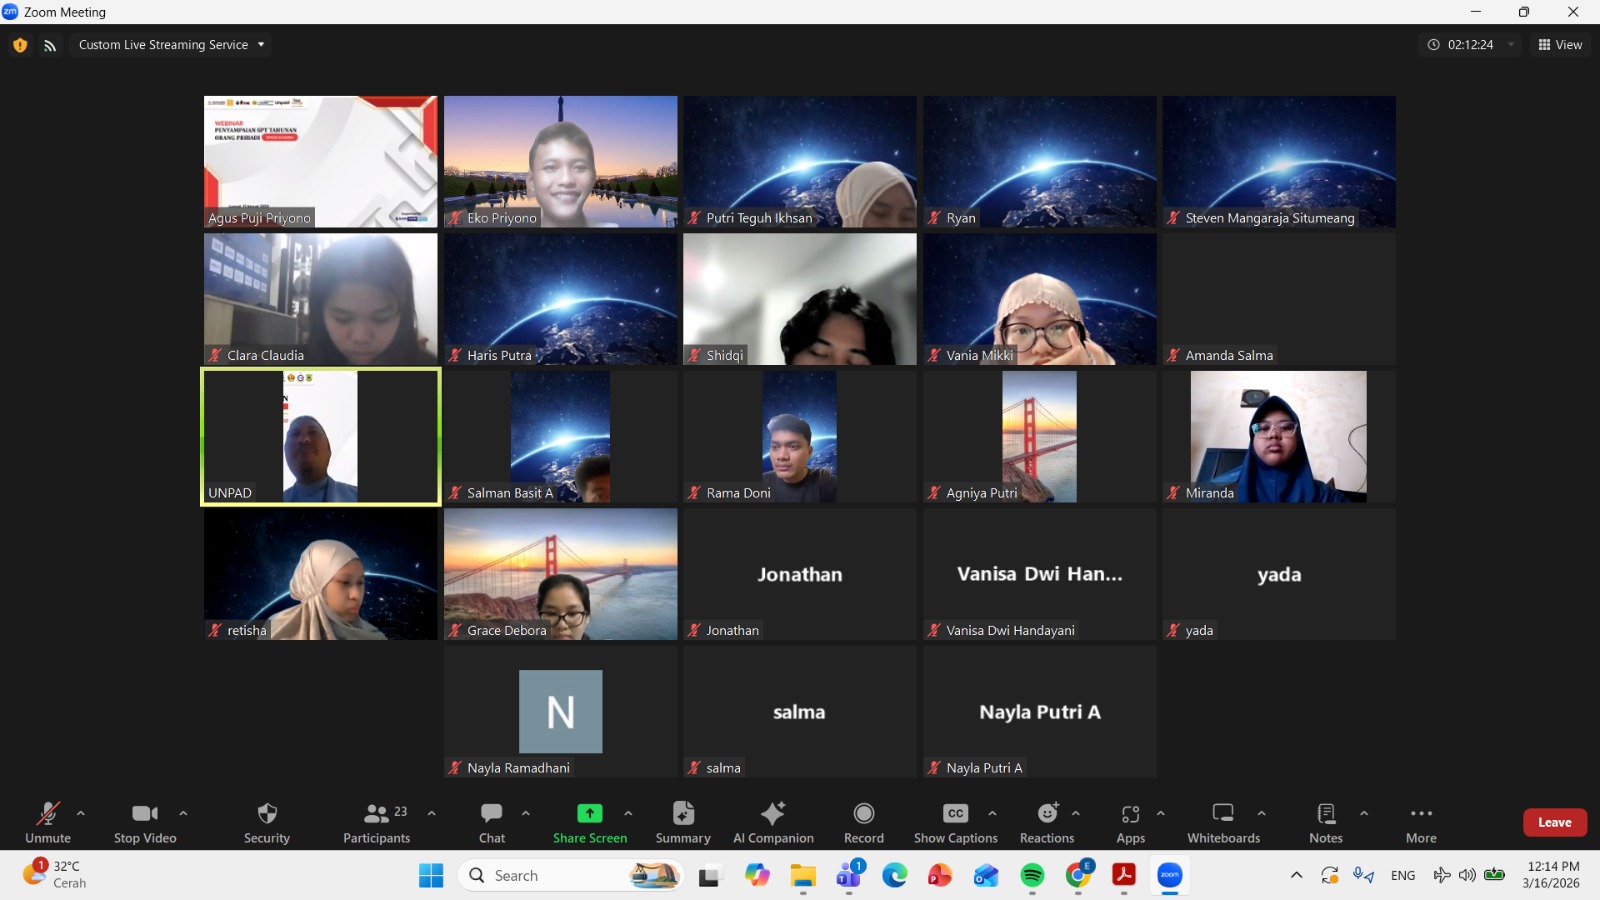This screenshot has height=900, width=1600.
Task: Click the Share Screen icon
Action: click(590, 814)
